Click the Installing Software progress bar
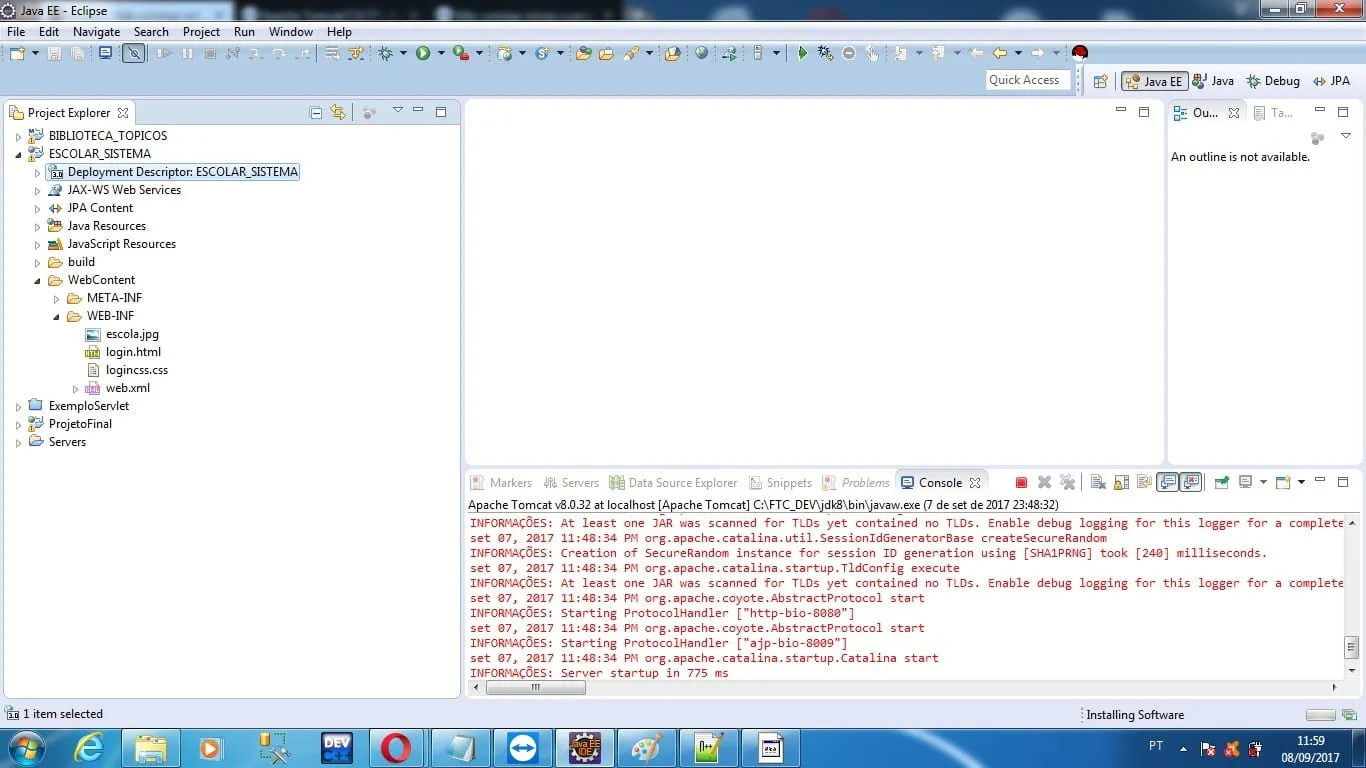This screenshot has width=1366, height=768. [x=1320, y=715]
